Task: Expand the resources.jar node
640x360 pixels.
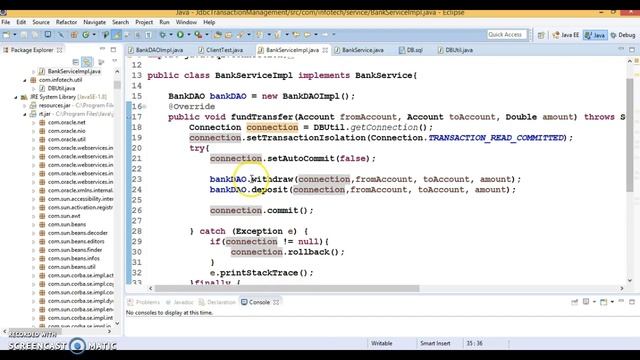Action: (x=24, y=106)
